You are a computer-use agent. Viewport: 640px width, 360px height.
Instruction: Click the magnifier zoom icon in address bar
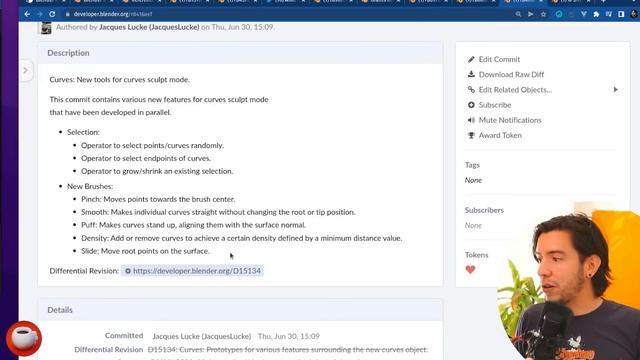tap(518, 14)
